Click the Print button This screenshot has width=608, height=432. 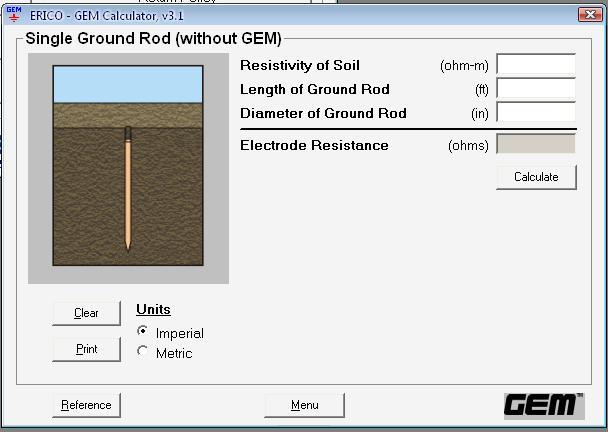pos(86,349)
